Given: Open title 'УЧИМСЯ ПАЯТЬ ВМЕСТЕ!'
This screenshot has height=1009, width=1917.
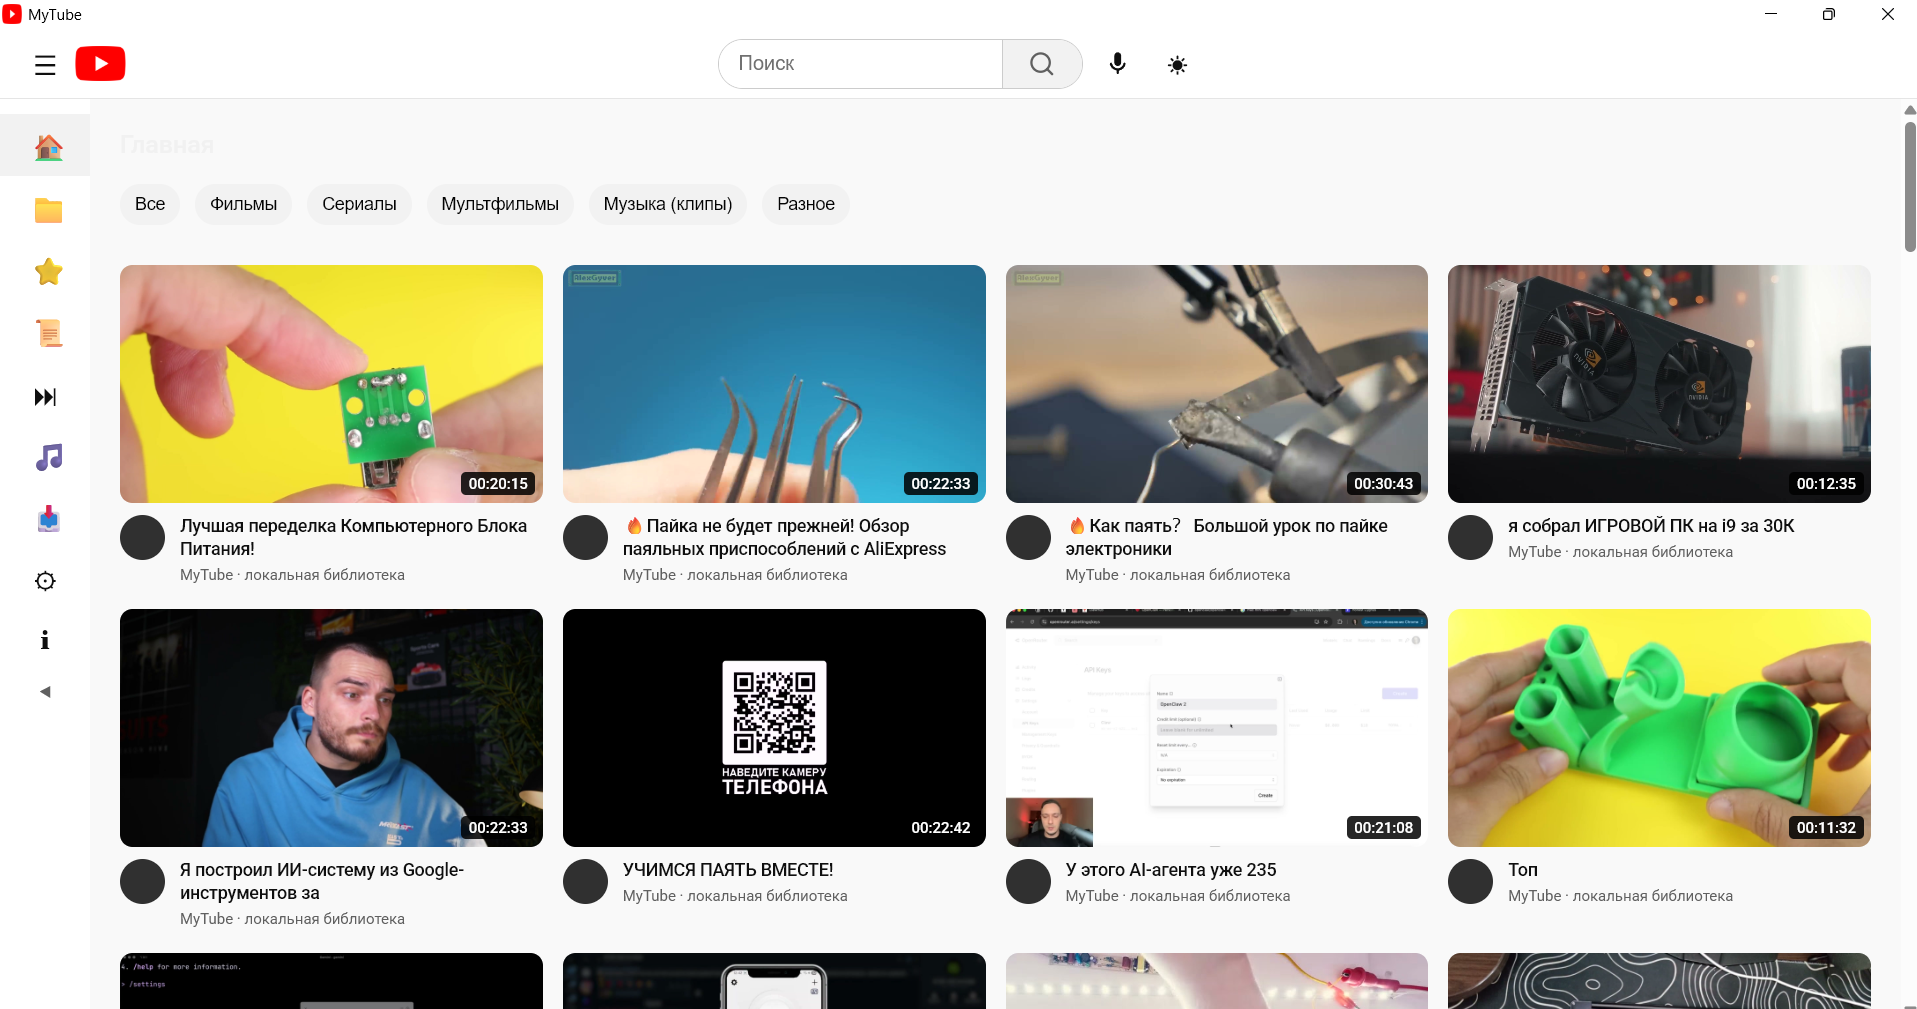Looking at the screenshot, I should [728, 870].
